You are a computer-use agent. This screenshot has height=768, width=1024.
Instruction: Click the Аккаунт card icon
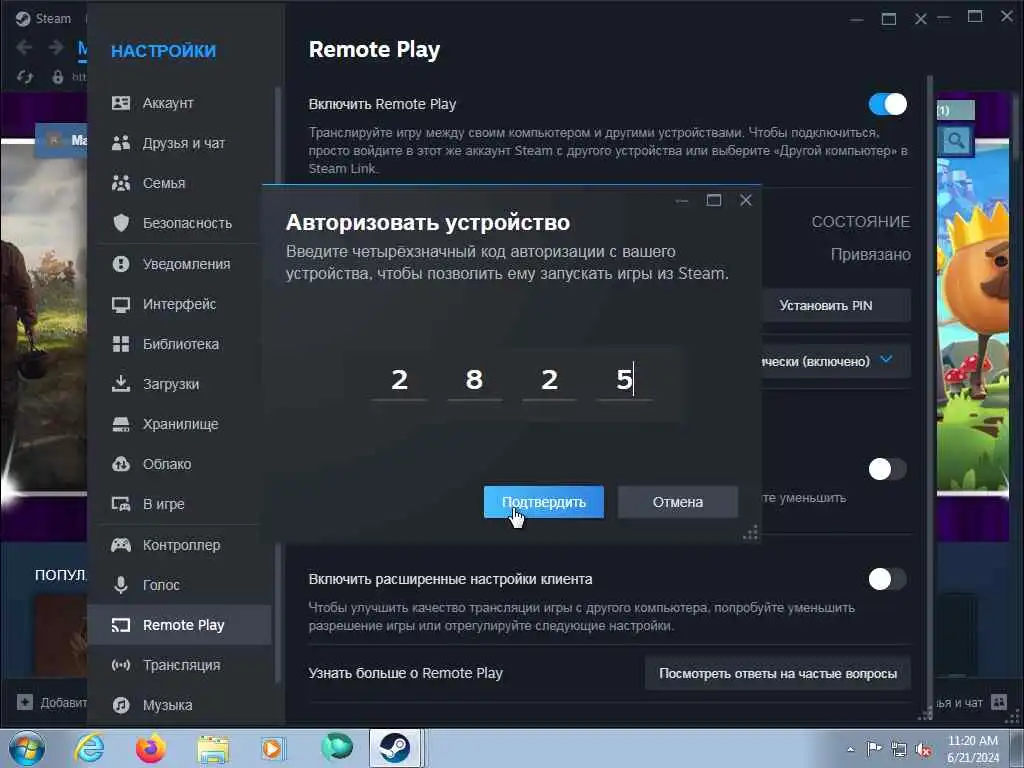(121, 103)
